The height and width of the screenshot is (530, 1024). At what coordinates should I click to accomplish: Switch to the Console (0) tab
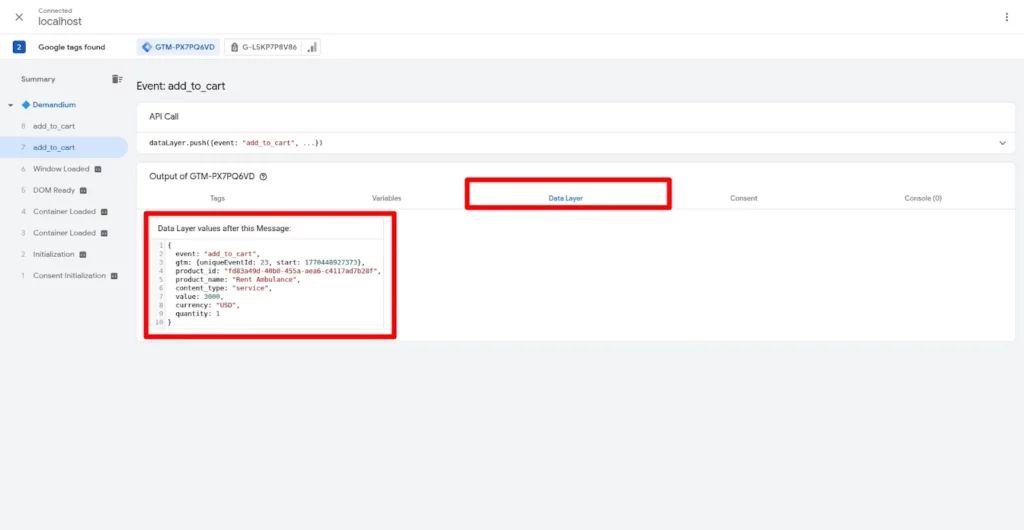(x=923, y=198)
